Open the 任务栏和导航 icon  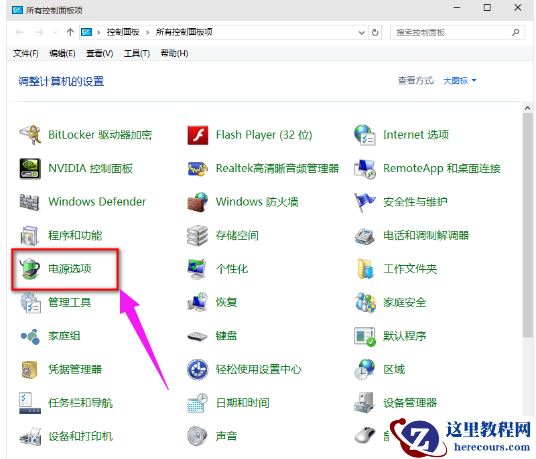(x=30, y=403)
